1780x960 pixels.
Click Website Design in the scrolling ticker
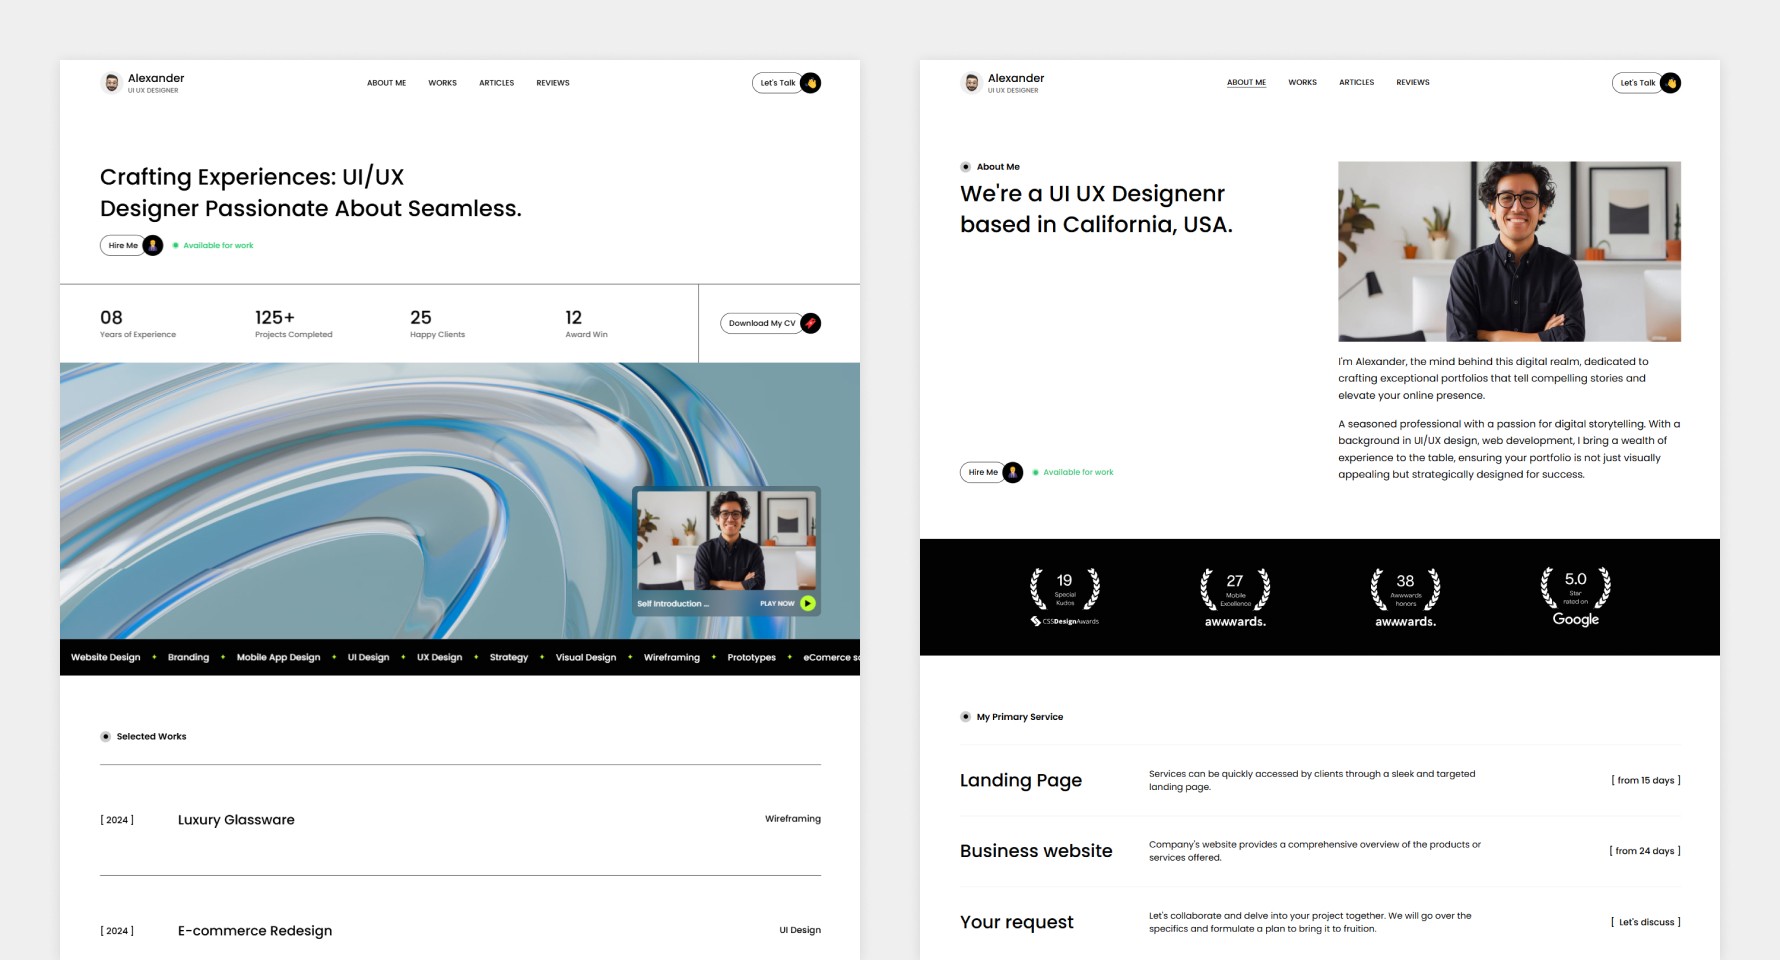[106, 657]
